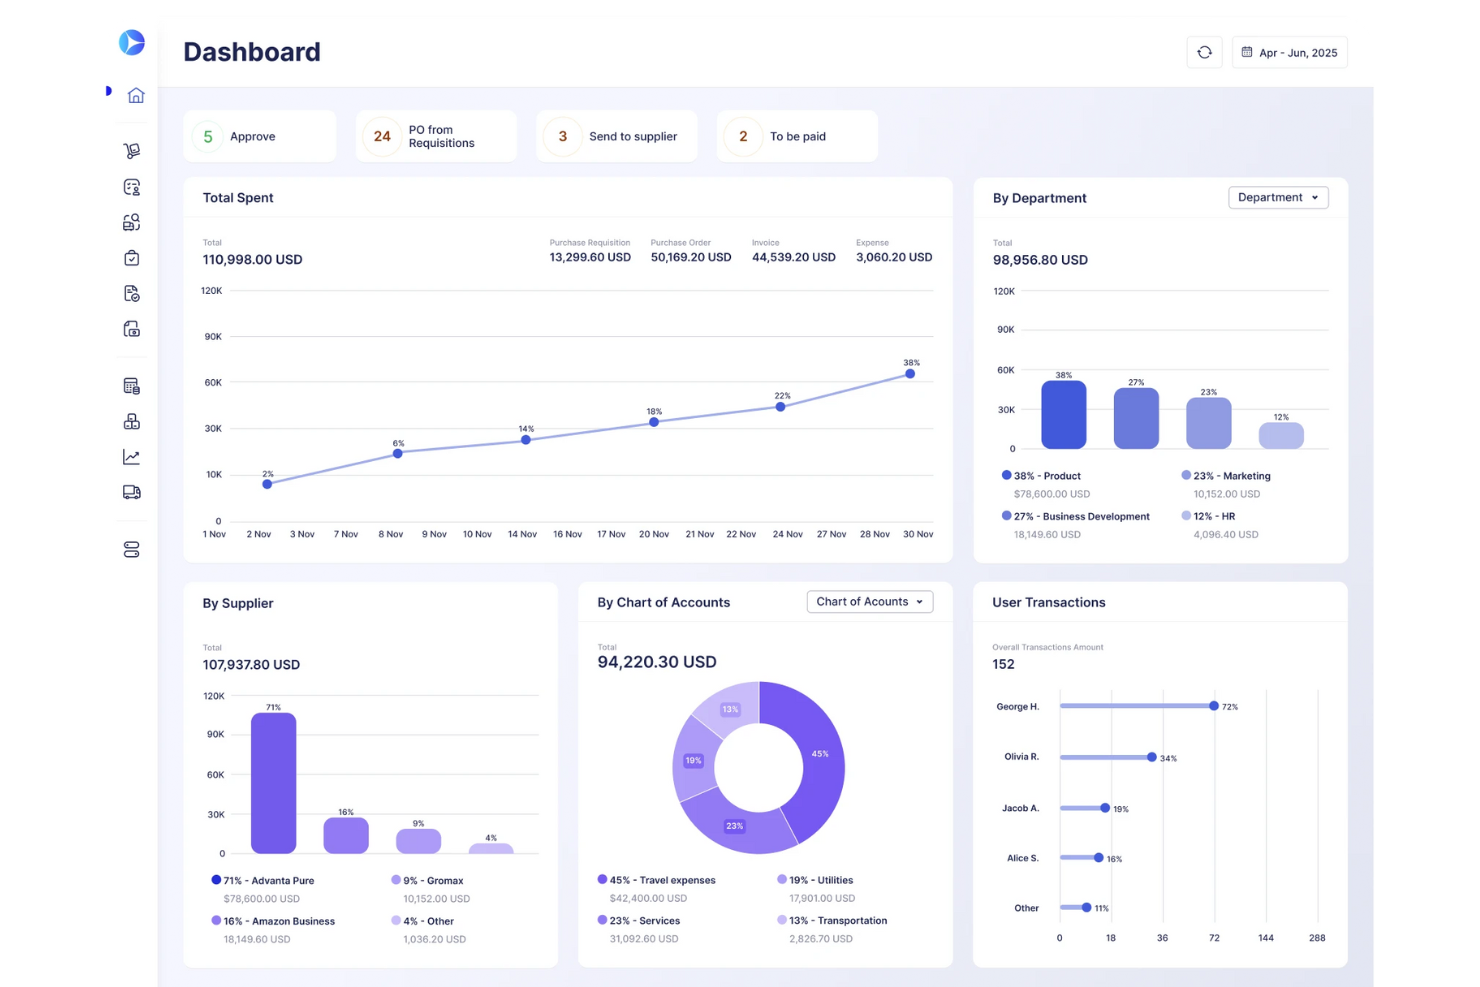Click the line chart analytics icon
The image size is (1480, 987).
pos(131,457)
